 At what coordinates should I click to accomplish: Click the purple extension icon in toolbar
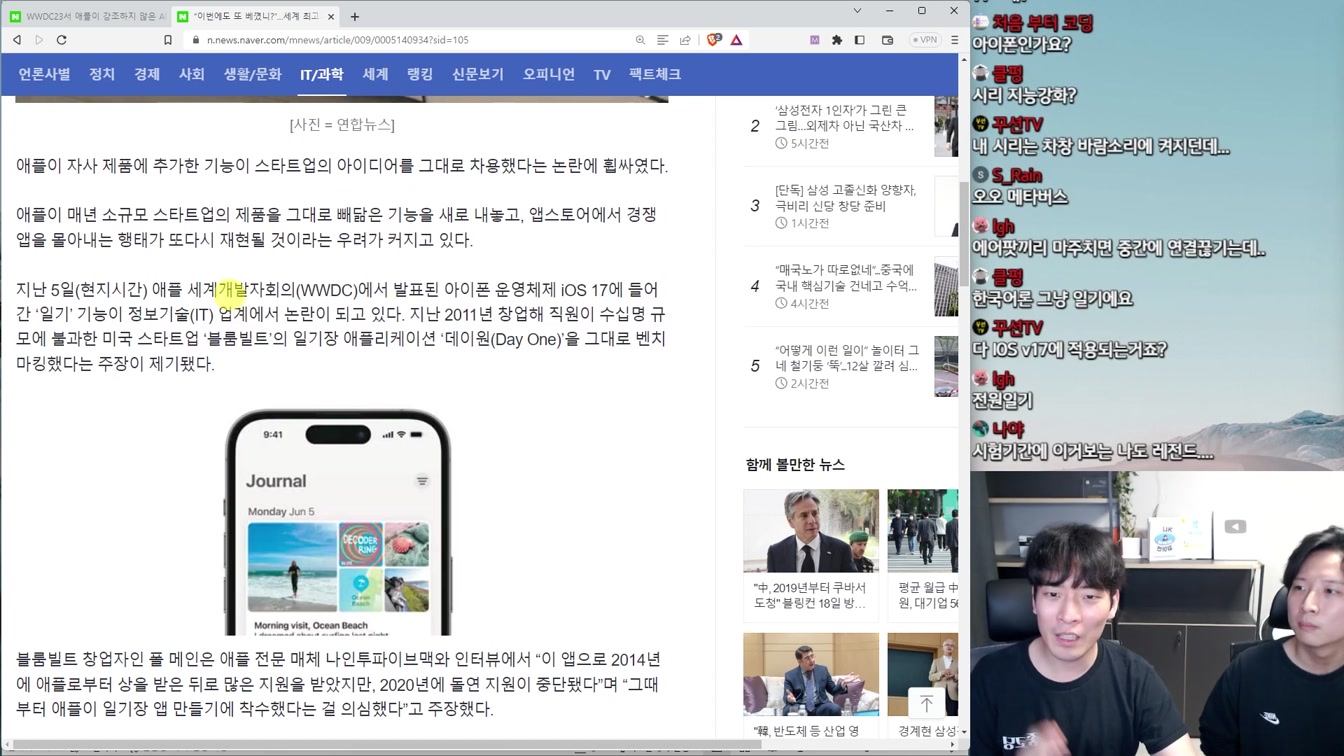(x=814, y=40)
